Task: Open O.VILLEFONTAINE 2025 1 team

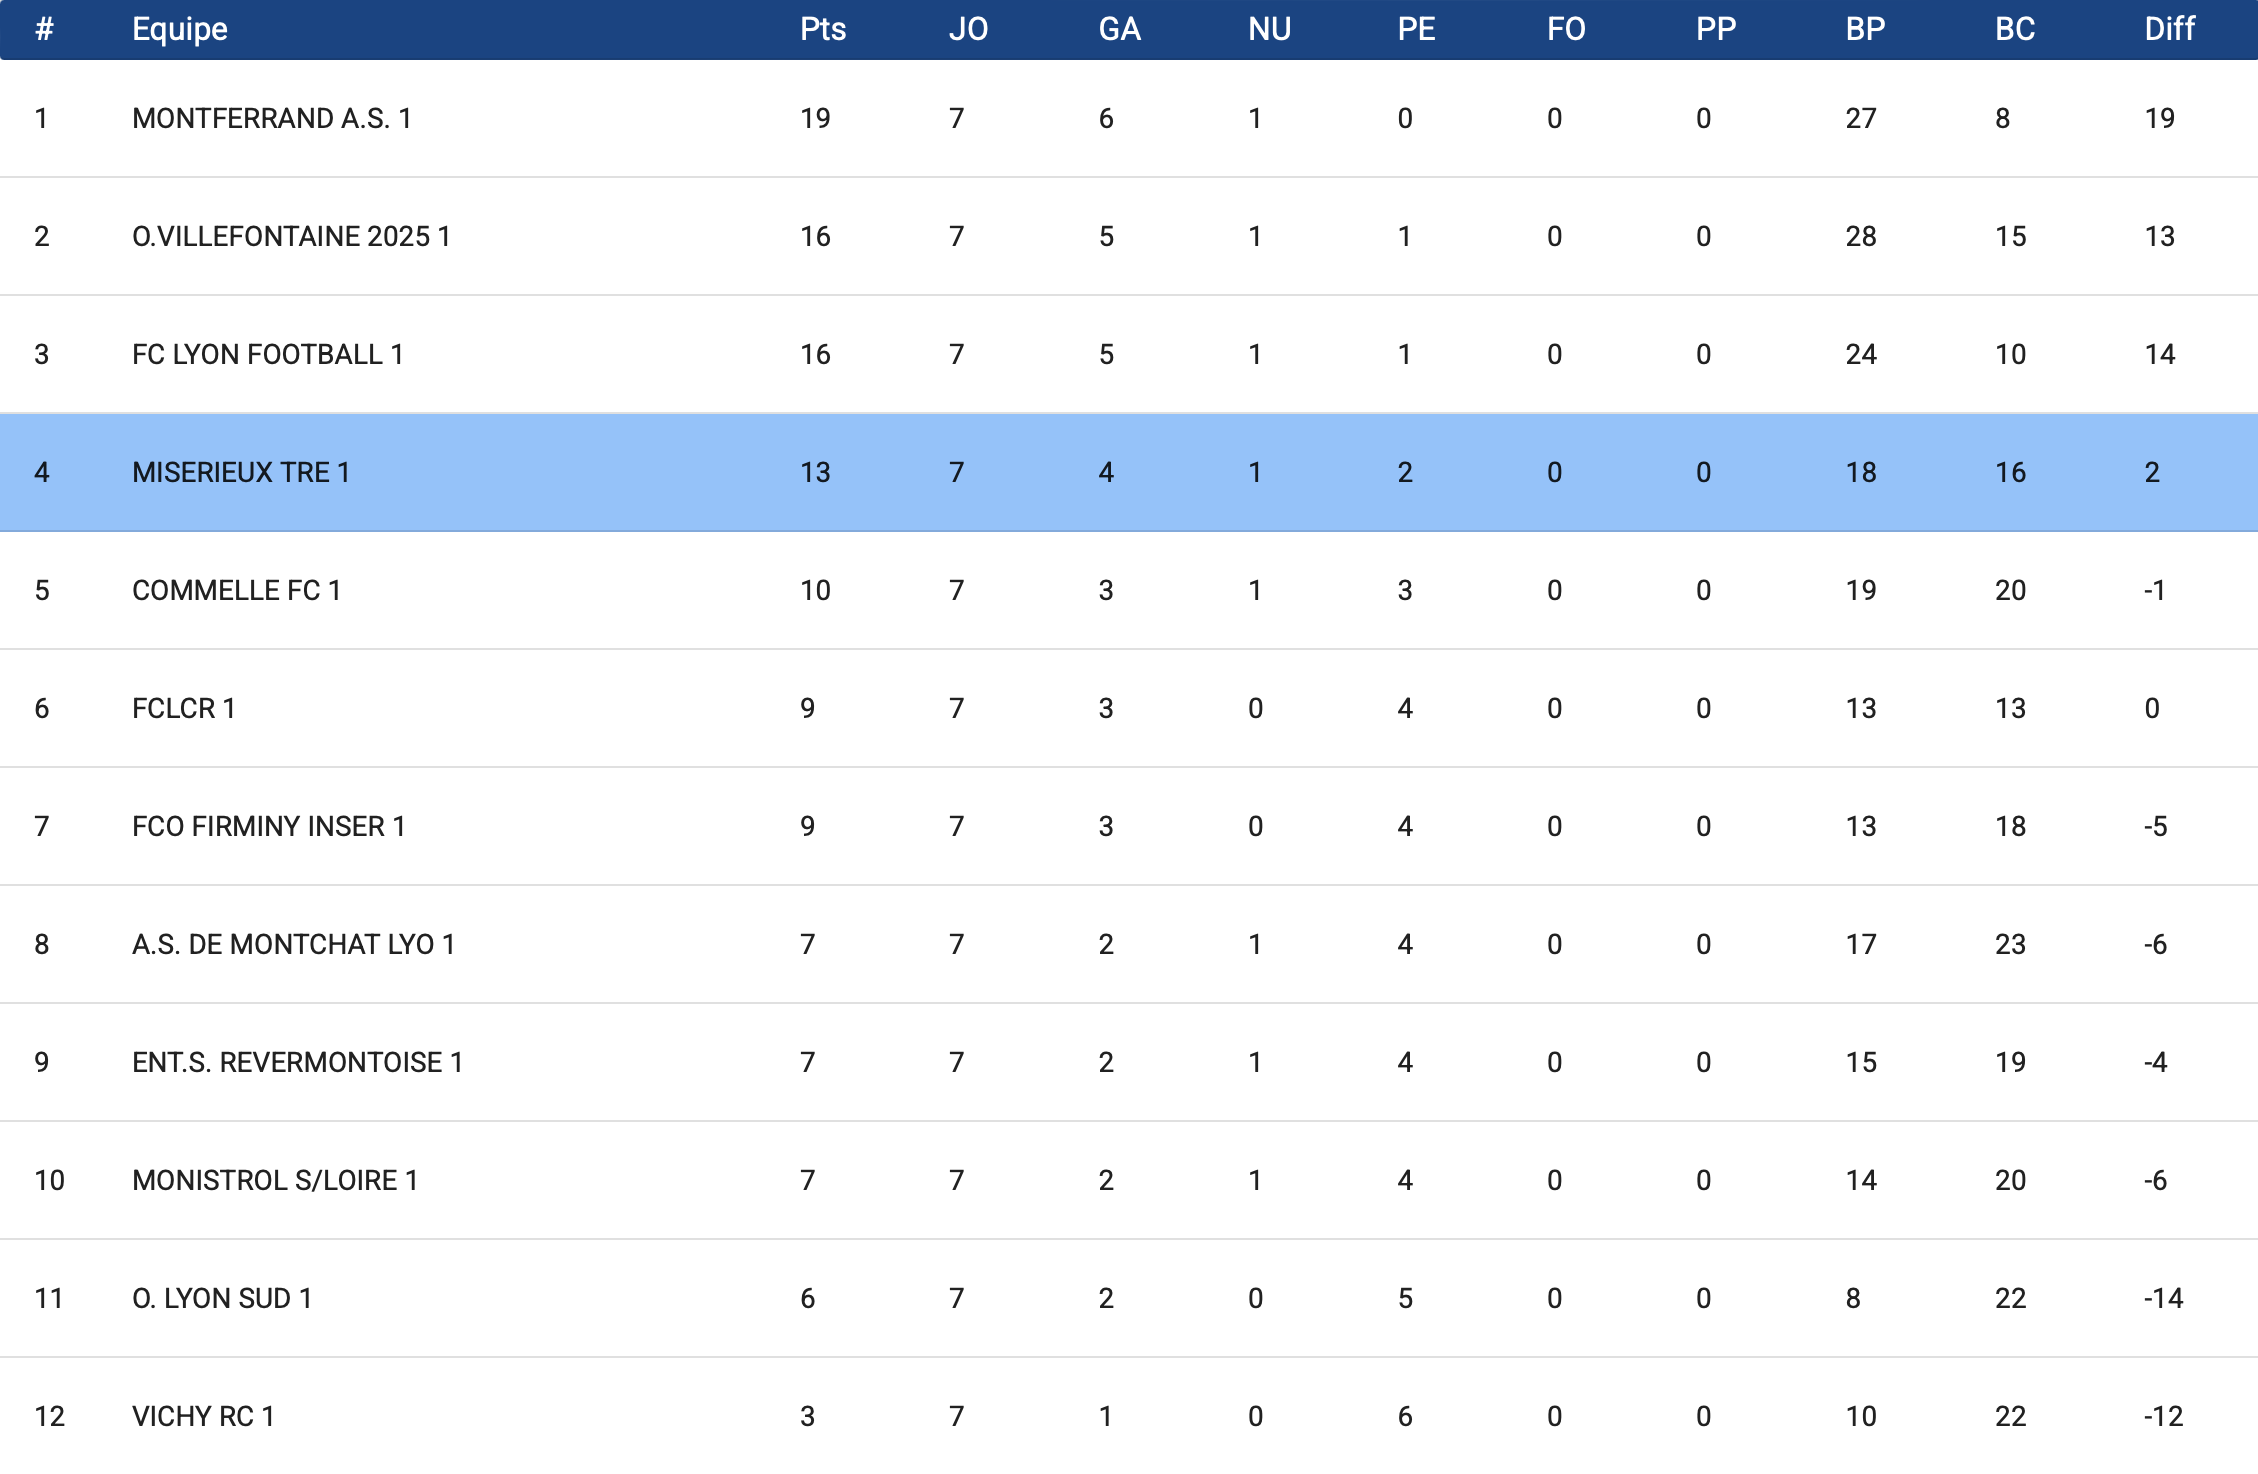Action: coord(291,237)
